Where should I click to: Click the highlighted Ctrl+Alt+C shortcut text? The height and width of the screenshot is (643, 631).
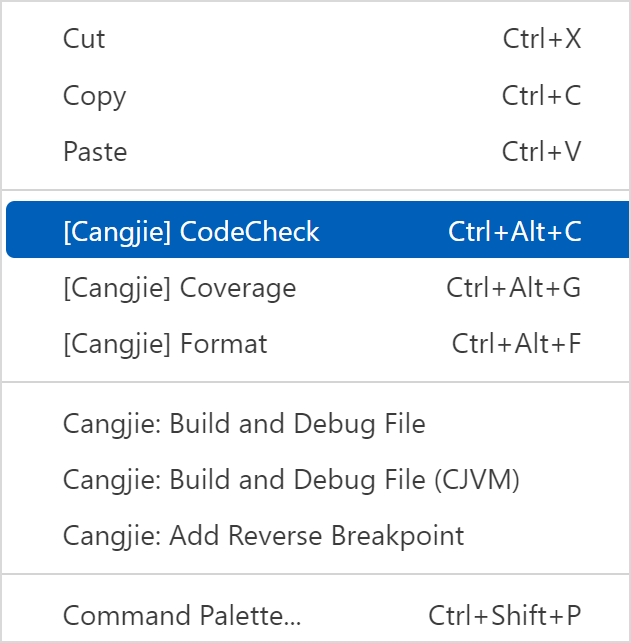pos(515,232)
